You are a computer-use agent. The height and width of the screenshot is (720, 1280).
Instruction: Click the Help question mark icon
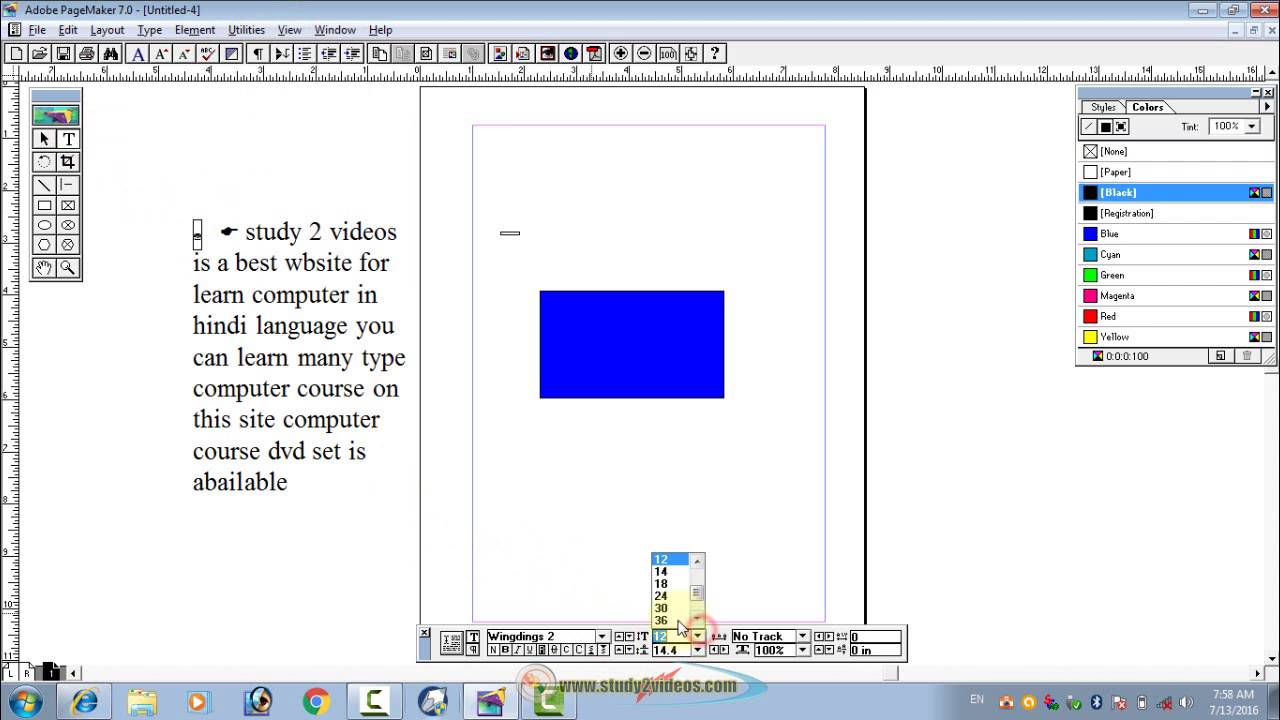[715, 53]
